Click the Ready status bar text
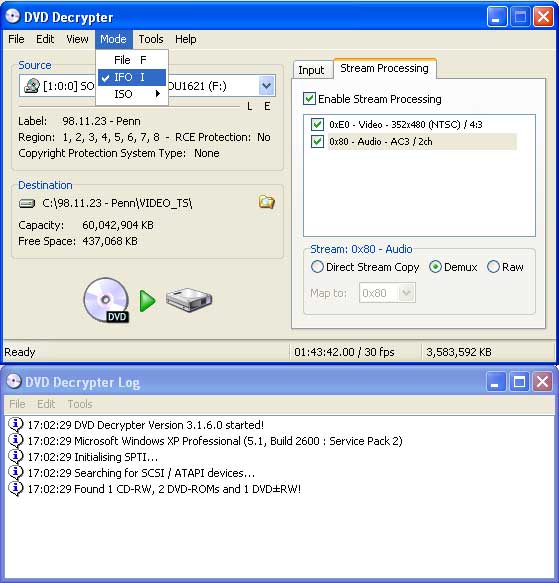The image size is (559, 583). click(x=20, y=352)
